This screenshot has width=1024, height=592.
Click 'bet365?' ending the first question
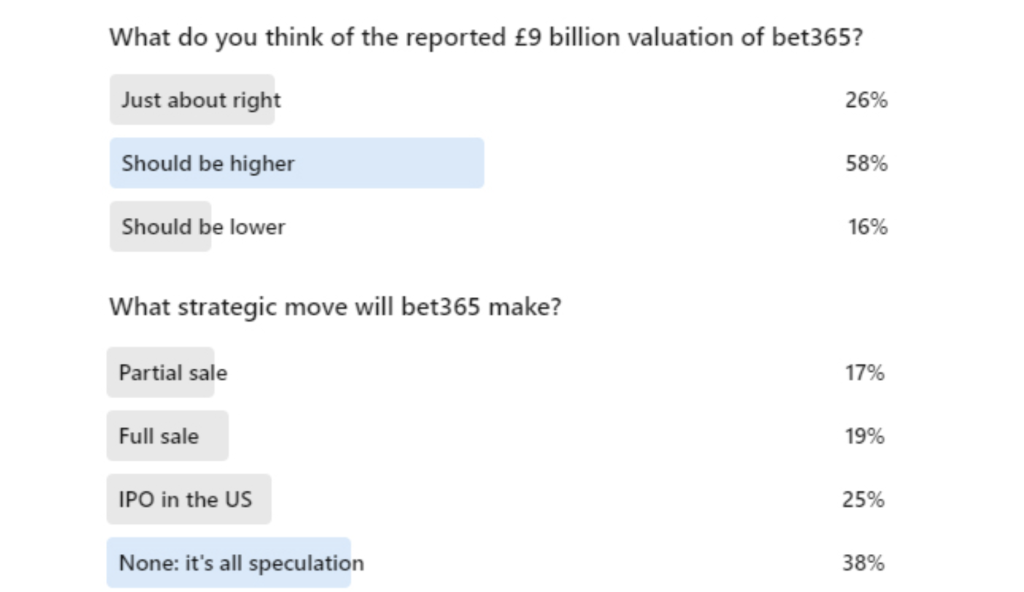click(818, 37)
